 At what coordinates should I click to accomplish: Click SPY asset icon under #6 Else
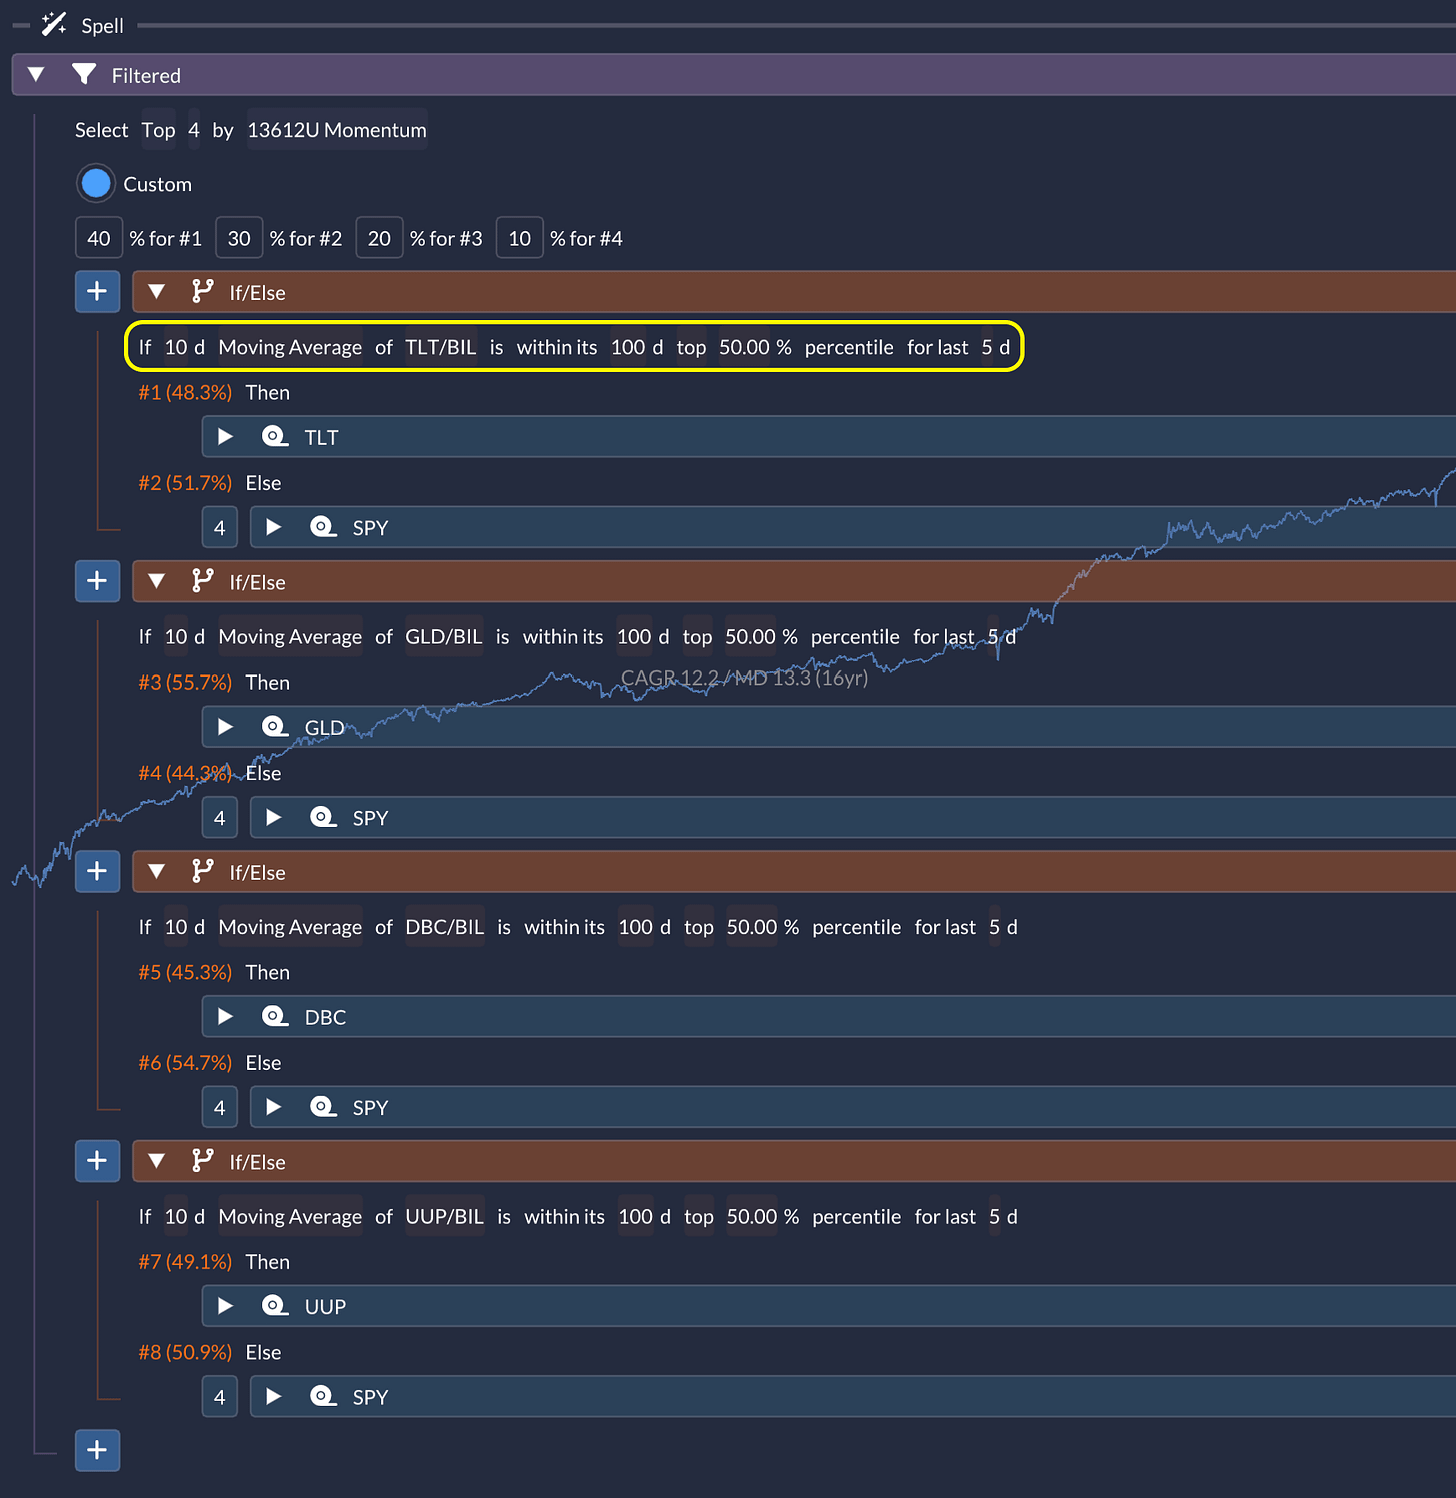pos(322,1106)
